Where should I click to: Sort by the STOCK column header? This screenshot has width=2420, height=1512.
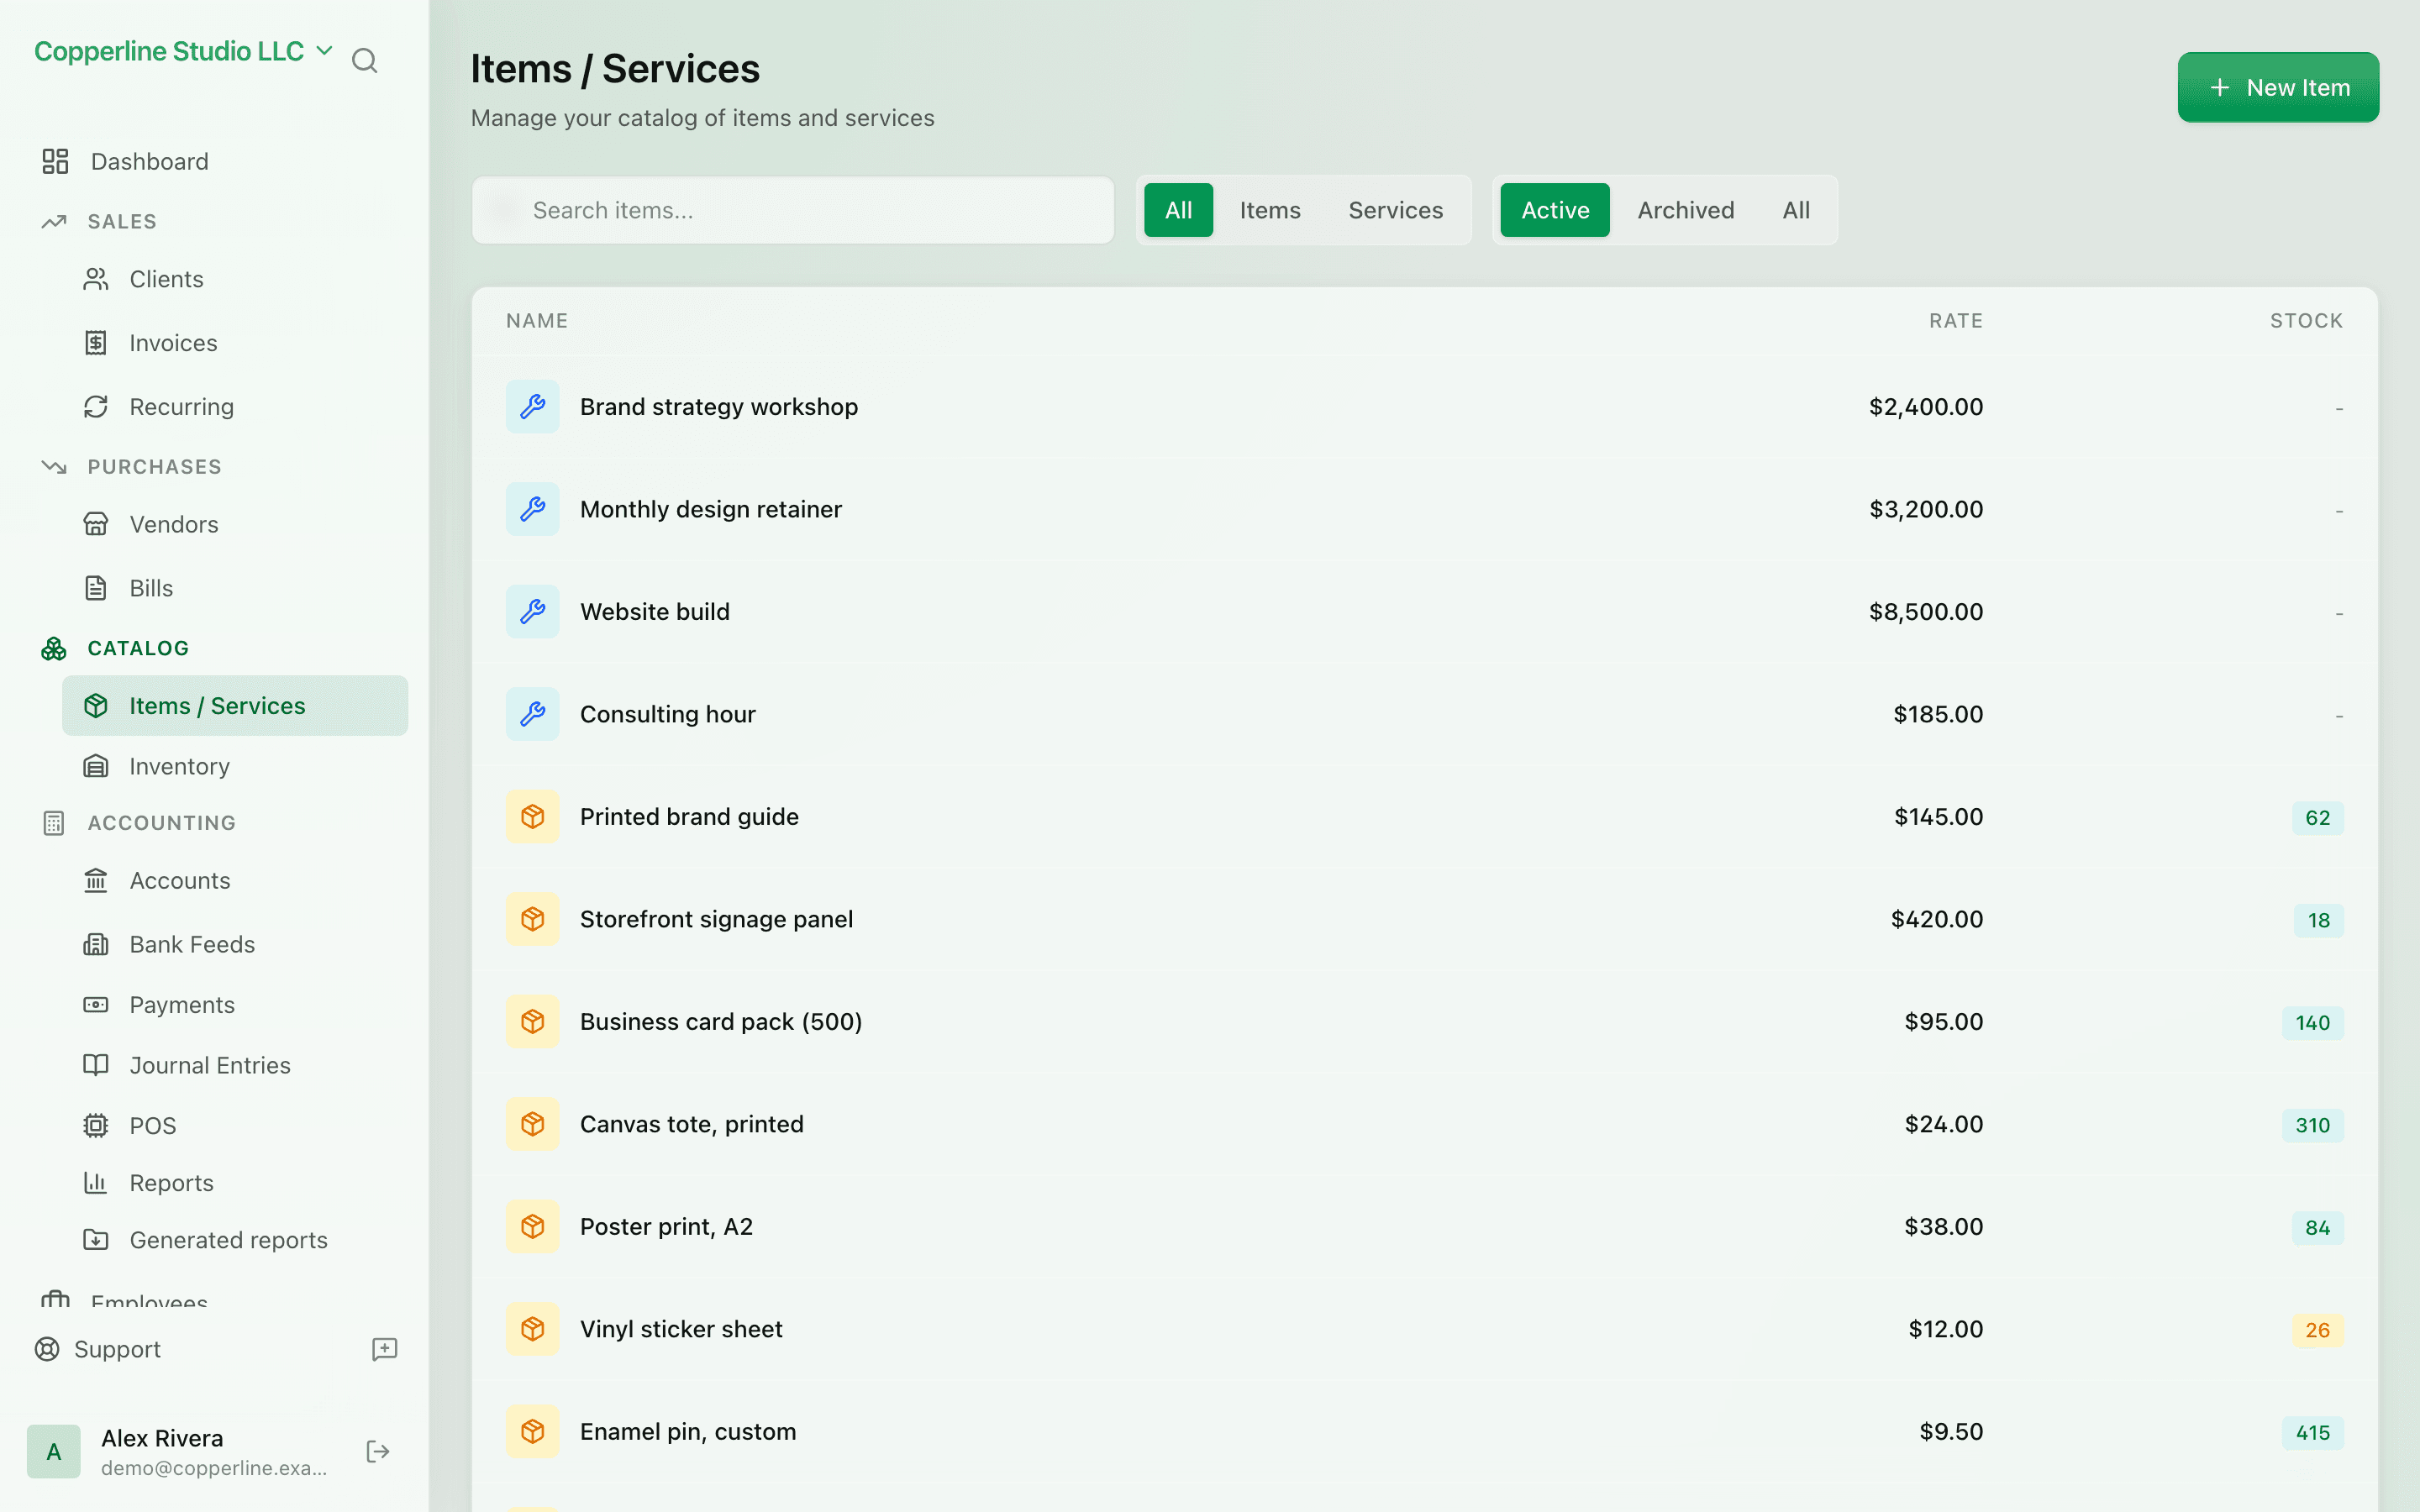2306,321
